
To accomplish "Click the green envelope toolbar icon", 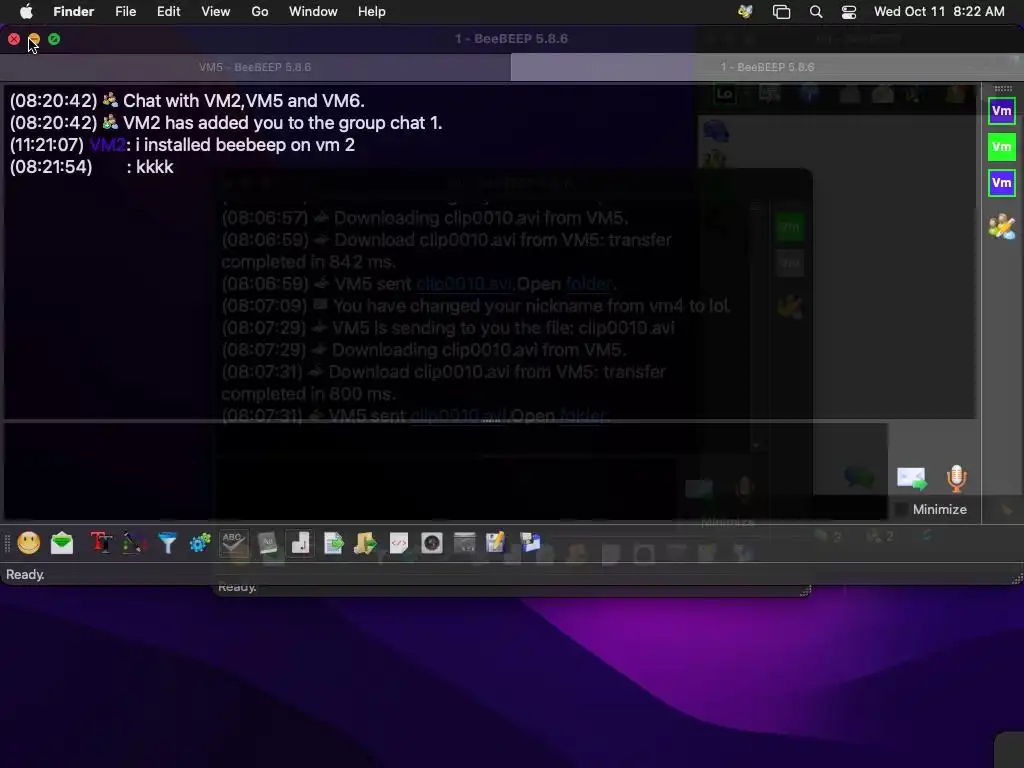I will 62,543.
